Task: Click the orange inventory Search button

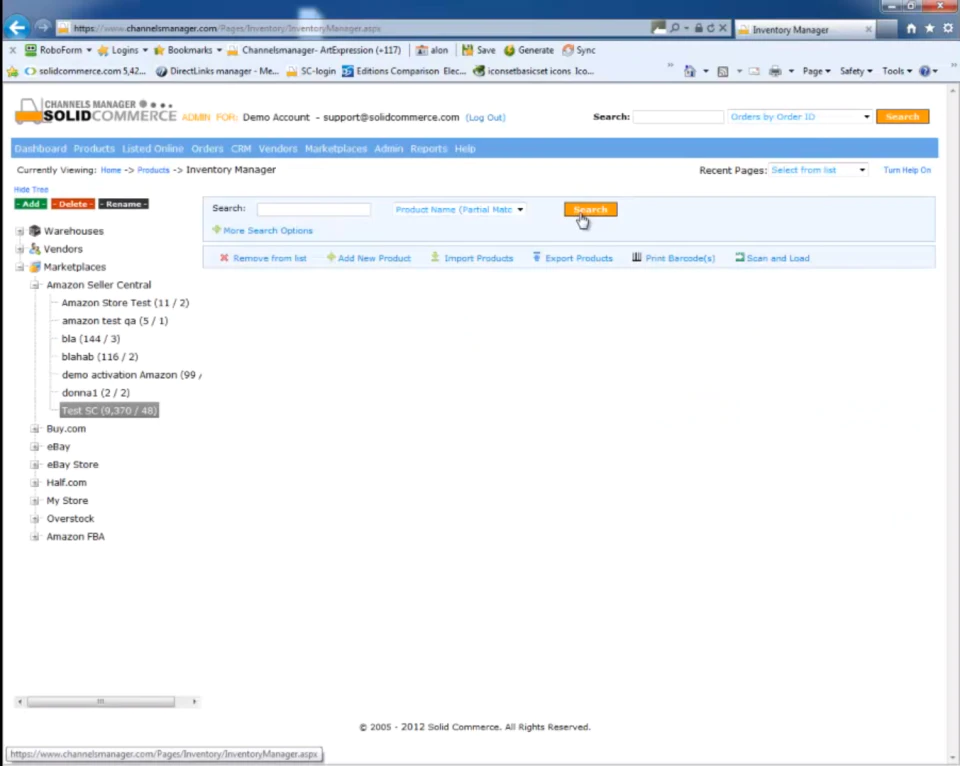Action: (590, 209)
